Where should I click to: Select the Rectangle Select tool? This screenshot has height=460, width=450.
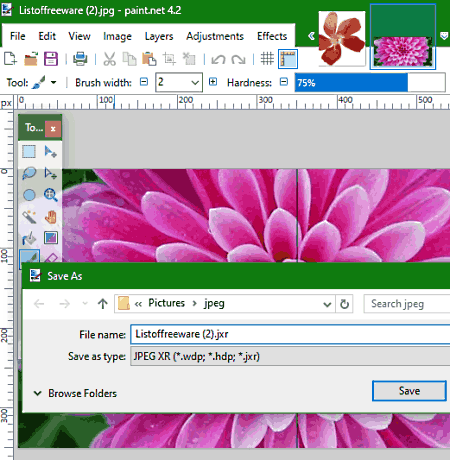(29, 152)
